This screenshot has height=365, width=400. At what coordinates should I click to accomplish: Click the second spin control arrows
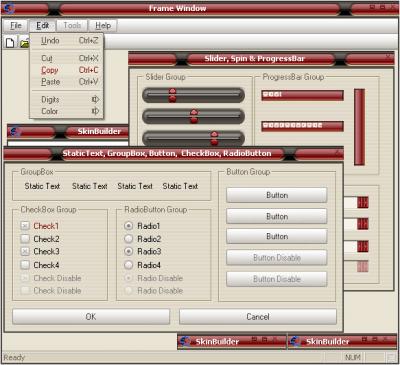point(363,224)
